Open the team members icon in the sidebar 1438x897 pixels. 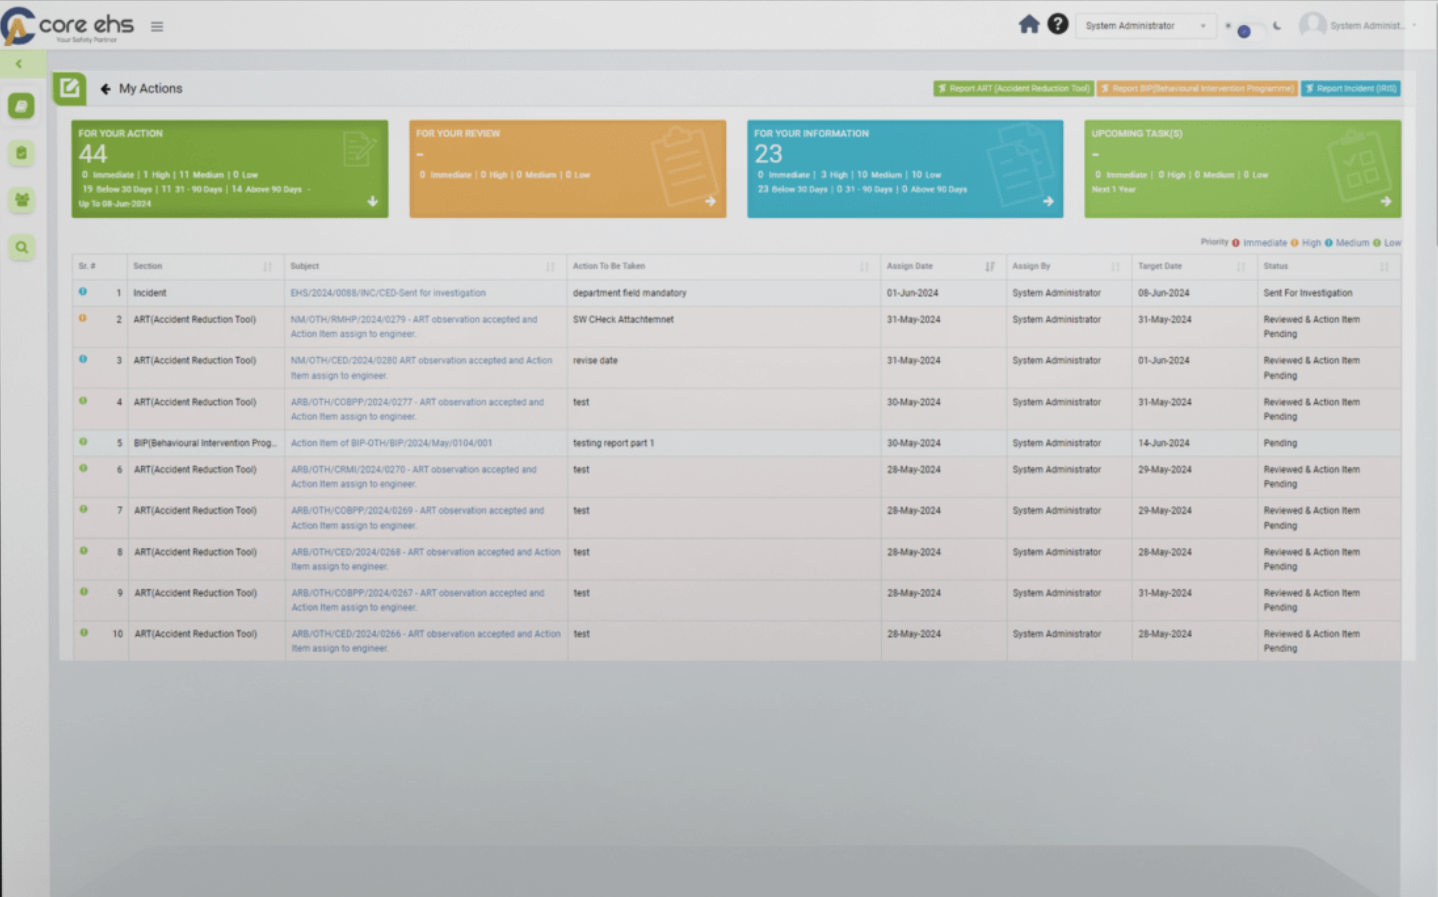(x=21, y=200)
